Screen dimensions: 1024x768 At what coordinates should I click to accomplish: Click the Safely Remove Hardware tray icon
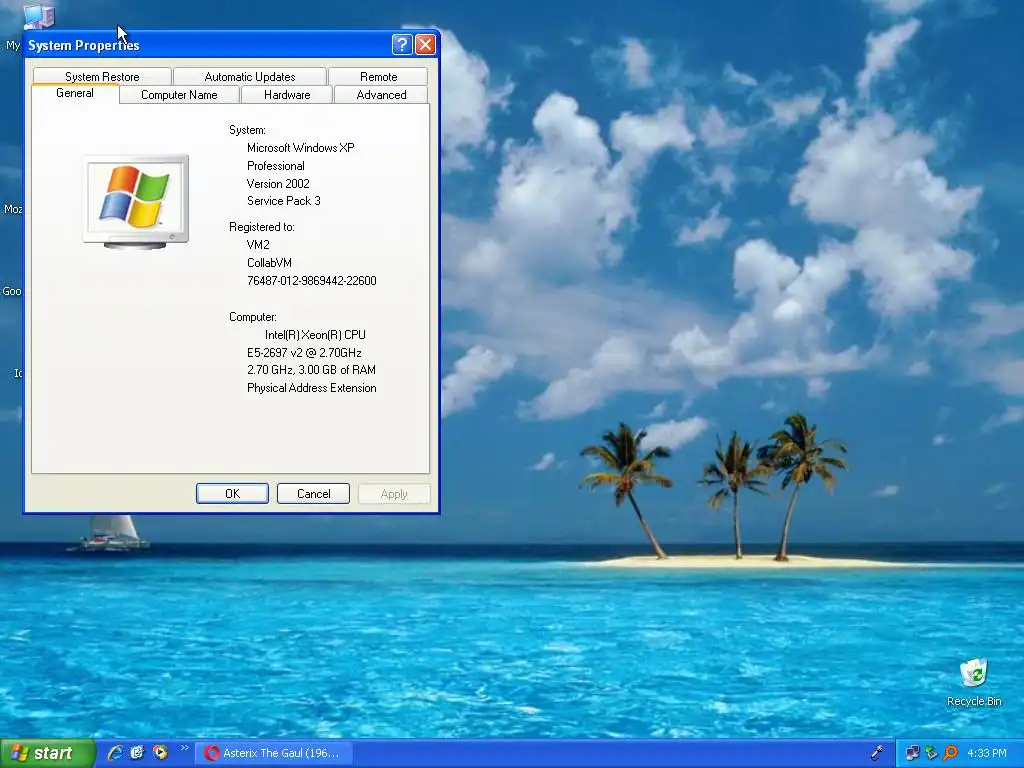(x=931, y=753)
